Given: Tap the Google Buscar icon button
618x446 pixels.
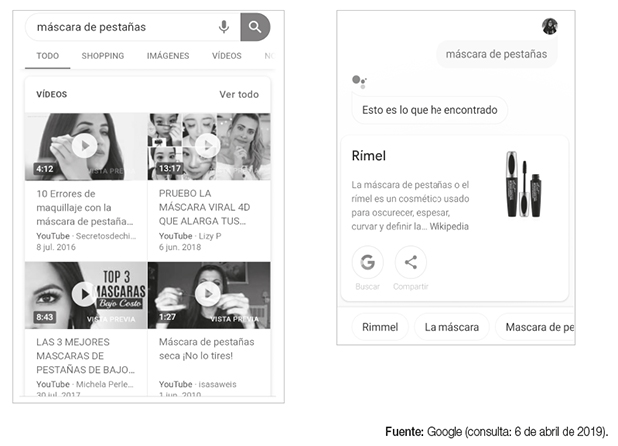Looking at the screenshot, I should (367, 262).
